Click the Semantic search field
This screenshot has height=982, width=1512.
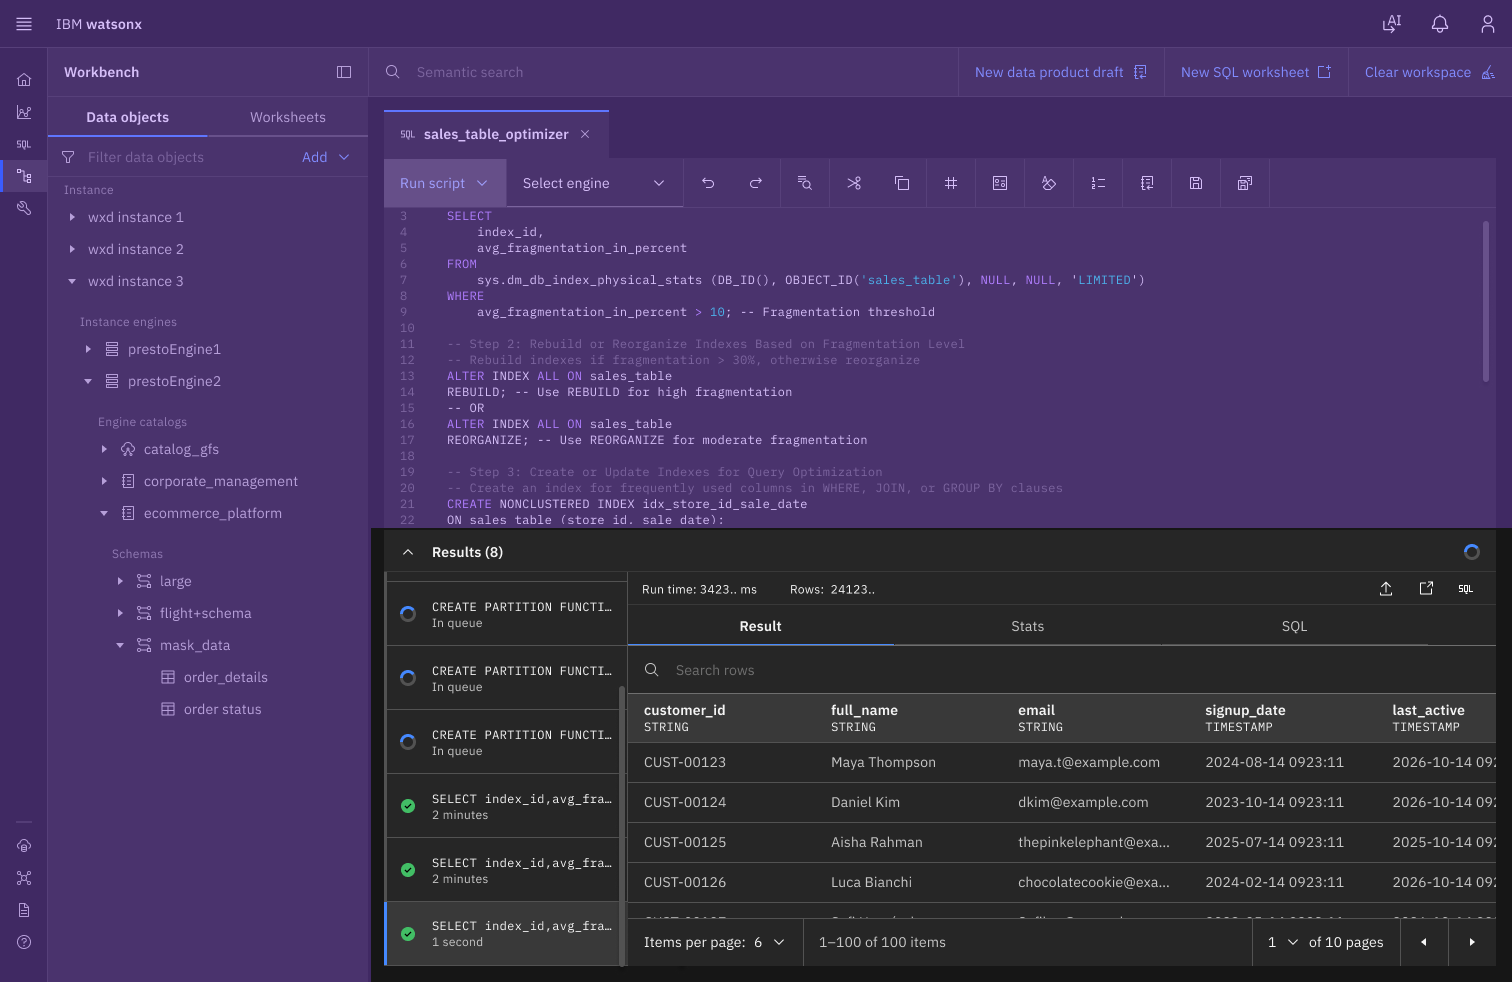click(664, 72)
